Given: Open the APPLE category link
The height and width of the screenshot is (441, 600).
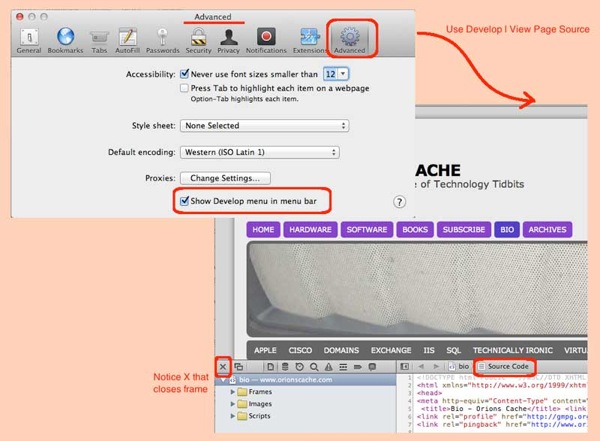Looking at the screenshot, I should tap(265, 350).
